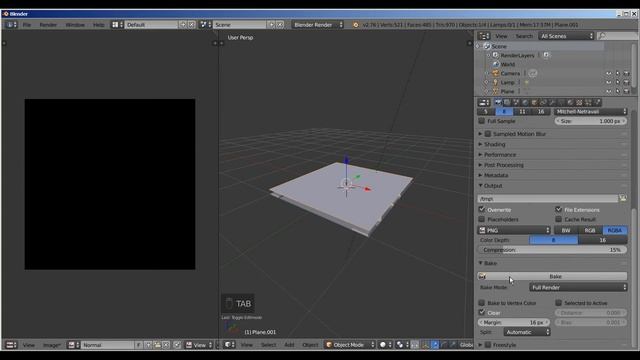
Task: Collapse the Bake panel
Action: point(490,263)
